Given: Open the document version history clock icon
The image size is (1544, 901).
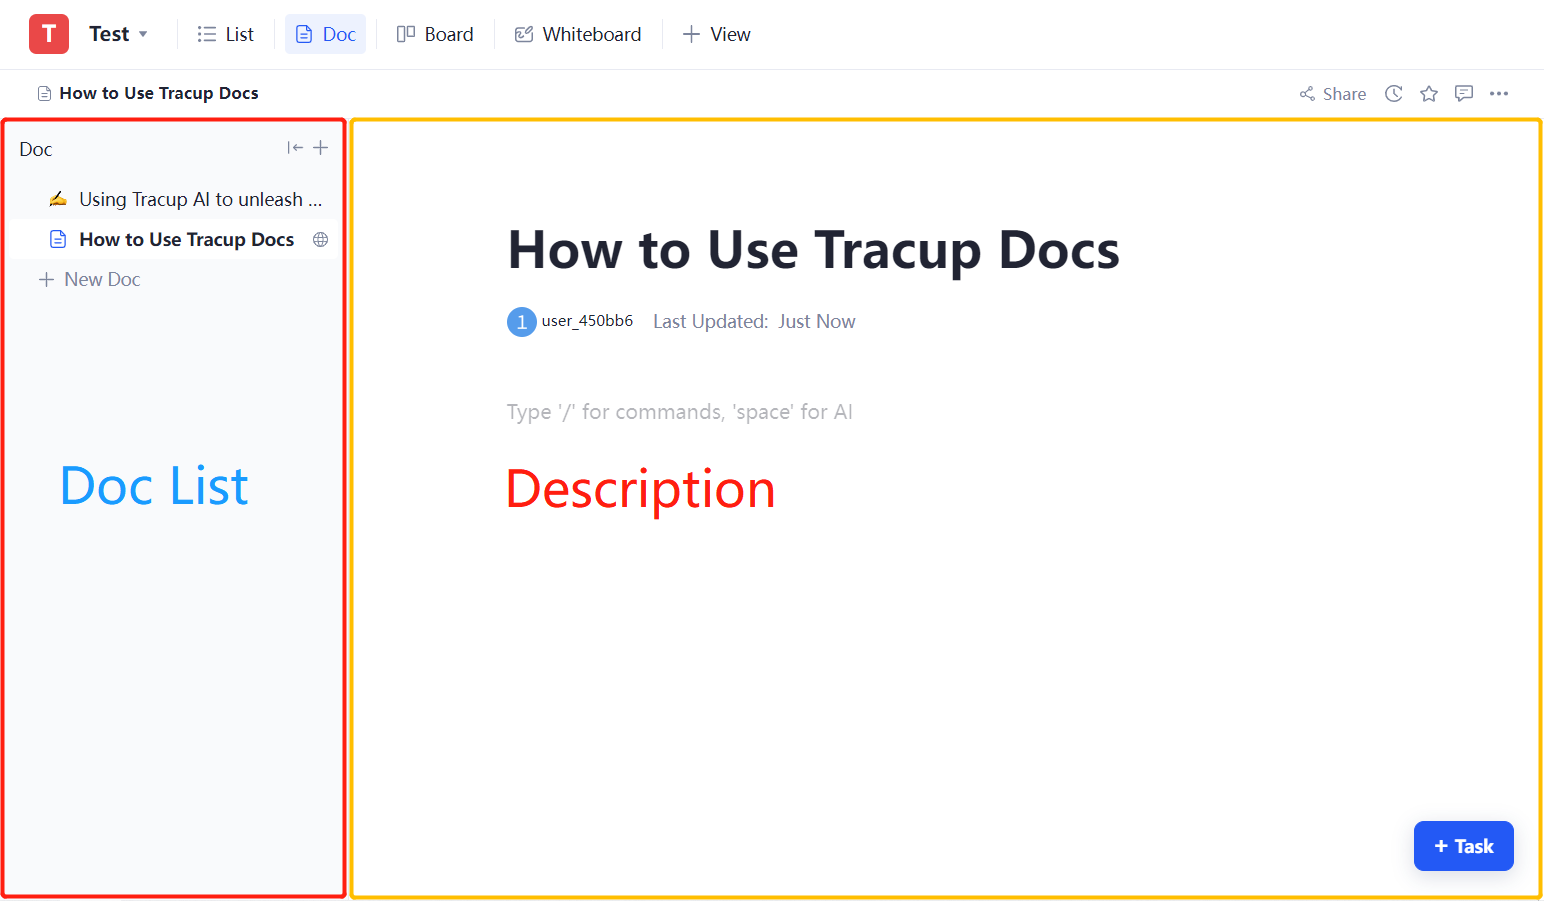Looking at the screenshot, I should (1393, 93).
